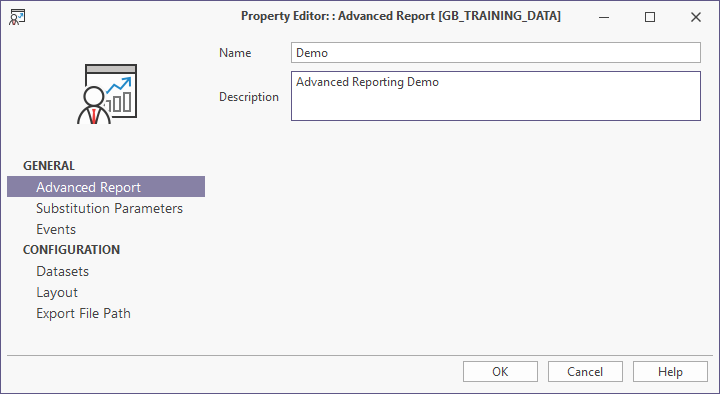Click the Property Editor title bar icon
This screenshot has height=394, width=720.
pos(17,17)
